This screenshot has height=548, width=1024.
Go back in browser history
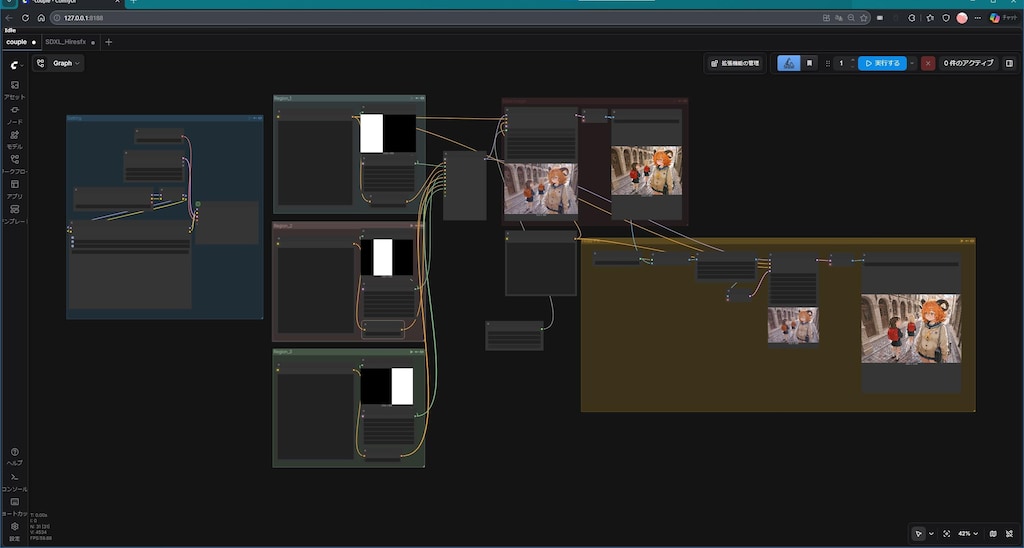click(9, 18)
